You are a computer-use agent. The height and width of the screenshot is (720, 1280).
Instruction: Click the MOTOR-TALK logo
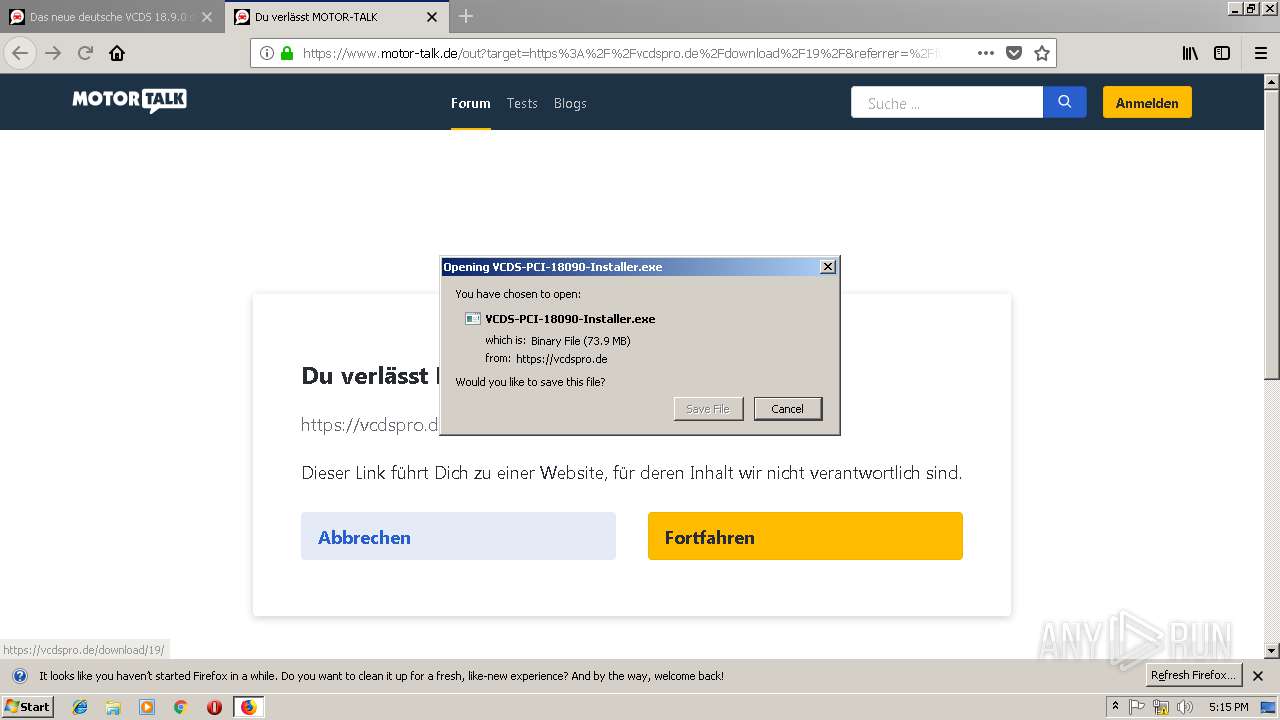[129, 100]
